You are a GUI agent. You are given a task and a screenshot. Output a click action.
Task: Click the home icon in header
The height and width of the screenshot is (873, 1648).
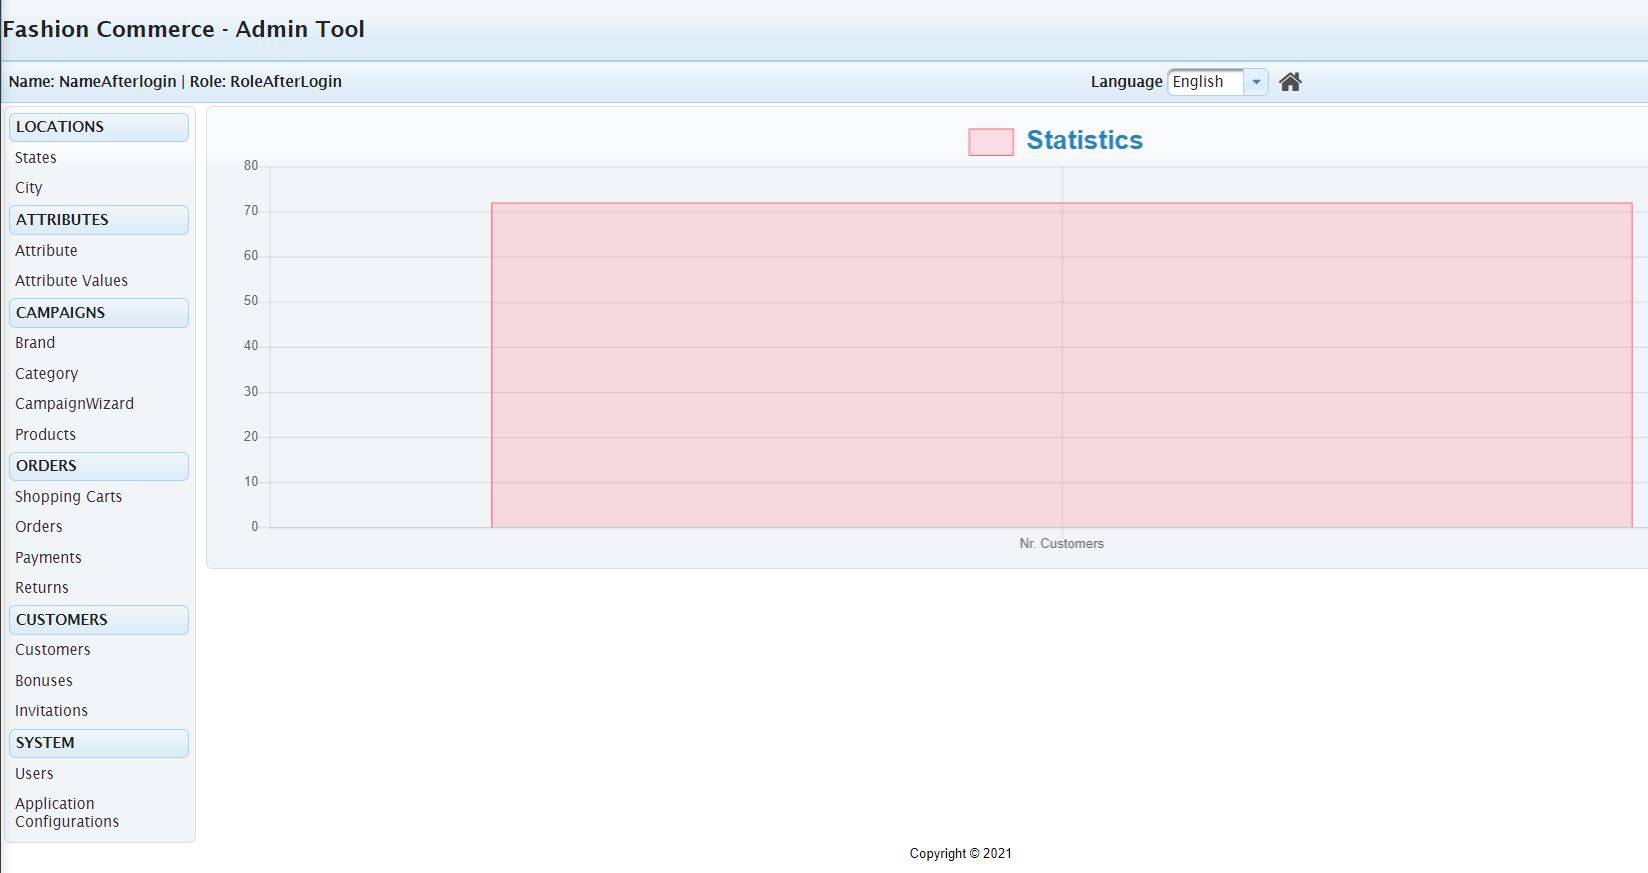tap(1290, 82)
